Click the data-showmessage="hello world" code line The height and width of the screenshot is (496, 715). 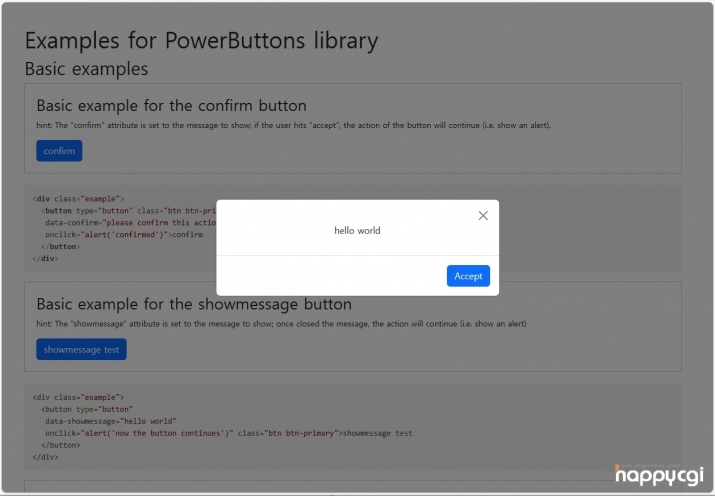point(111,421)
